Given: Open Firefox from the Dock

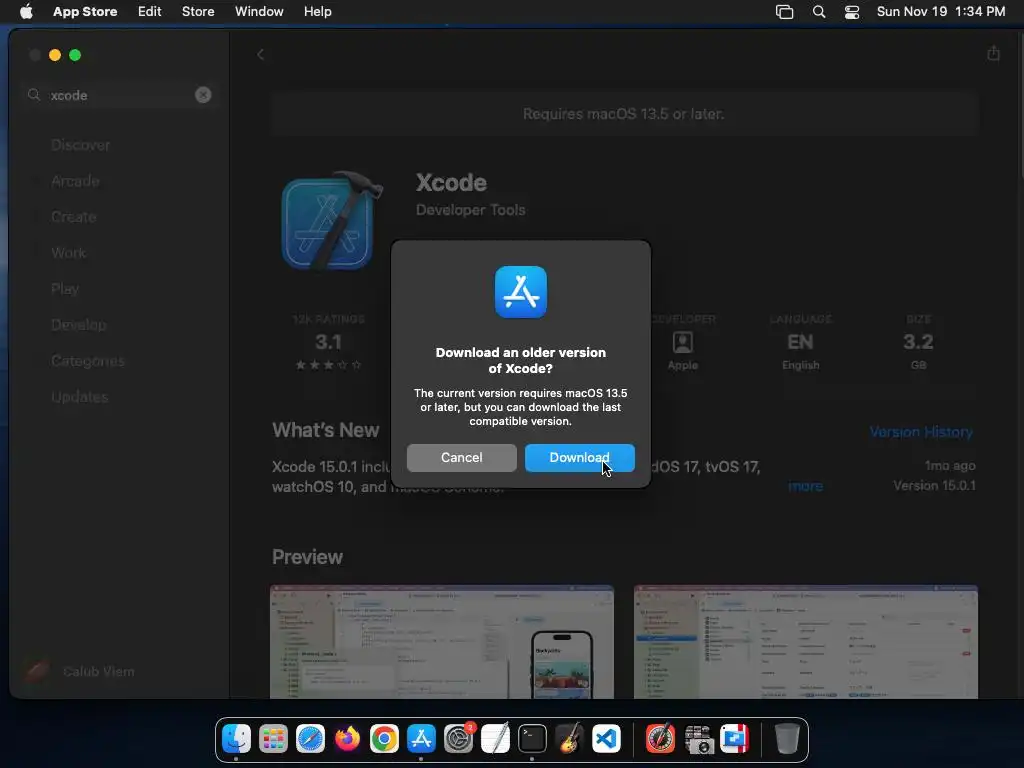Looking at the screenshot, I should 347,739.
